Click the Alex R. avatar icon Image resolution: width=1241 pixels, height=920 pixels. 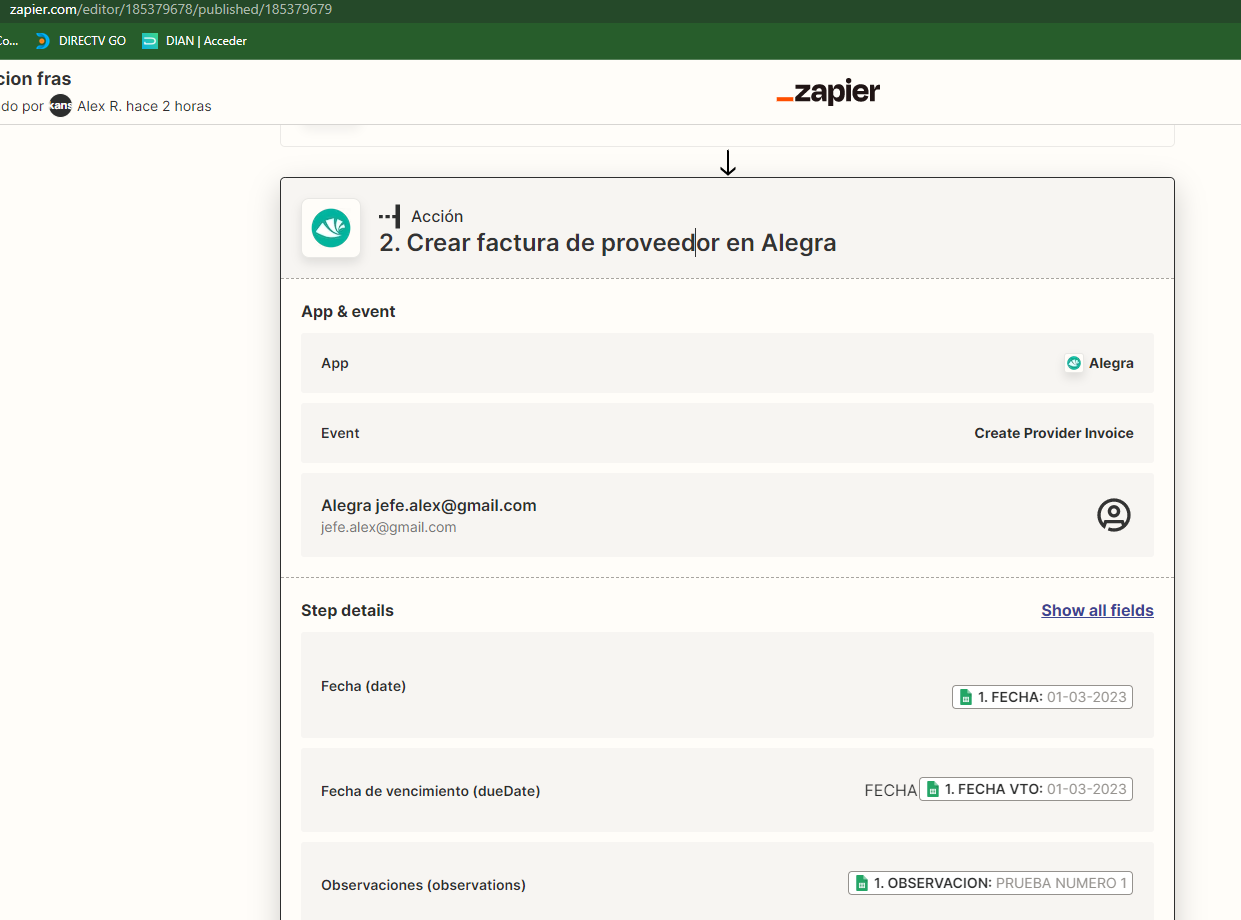(61, 106)
